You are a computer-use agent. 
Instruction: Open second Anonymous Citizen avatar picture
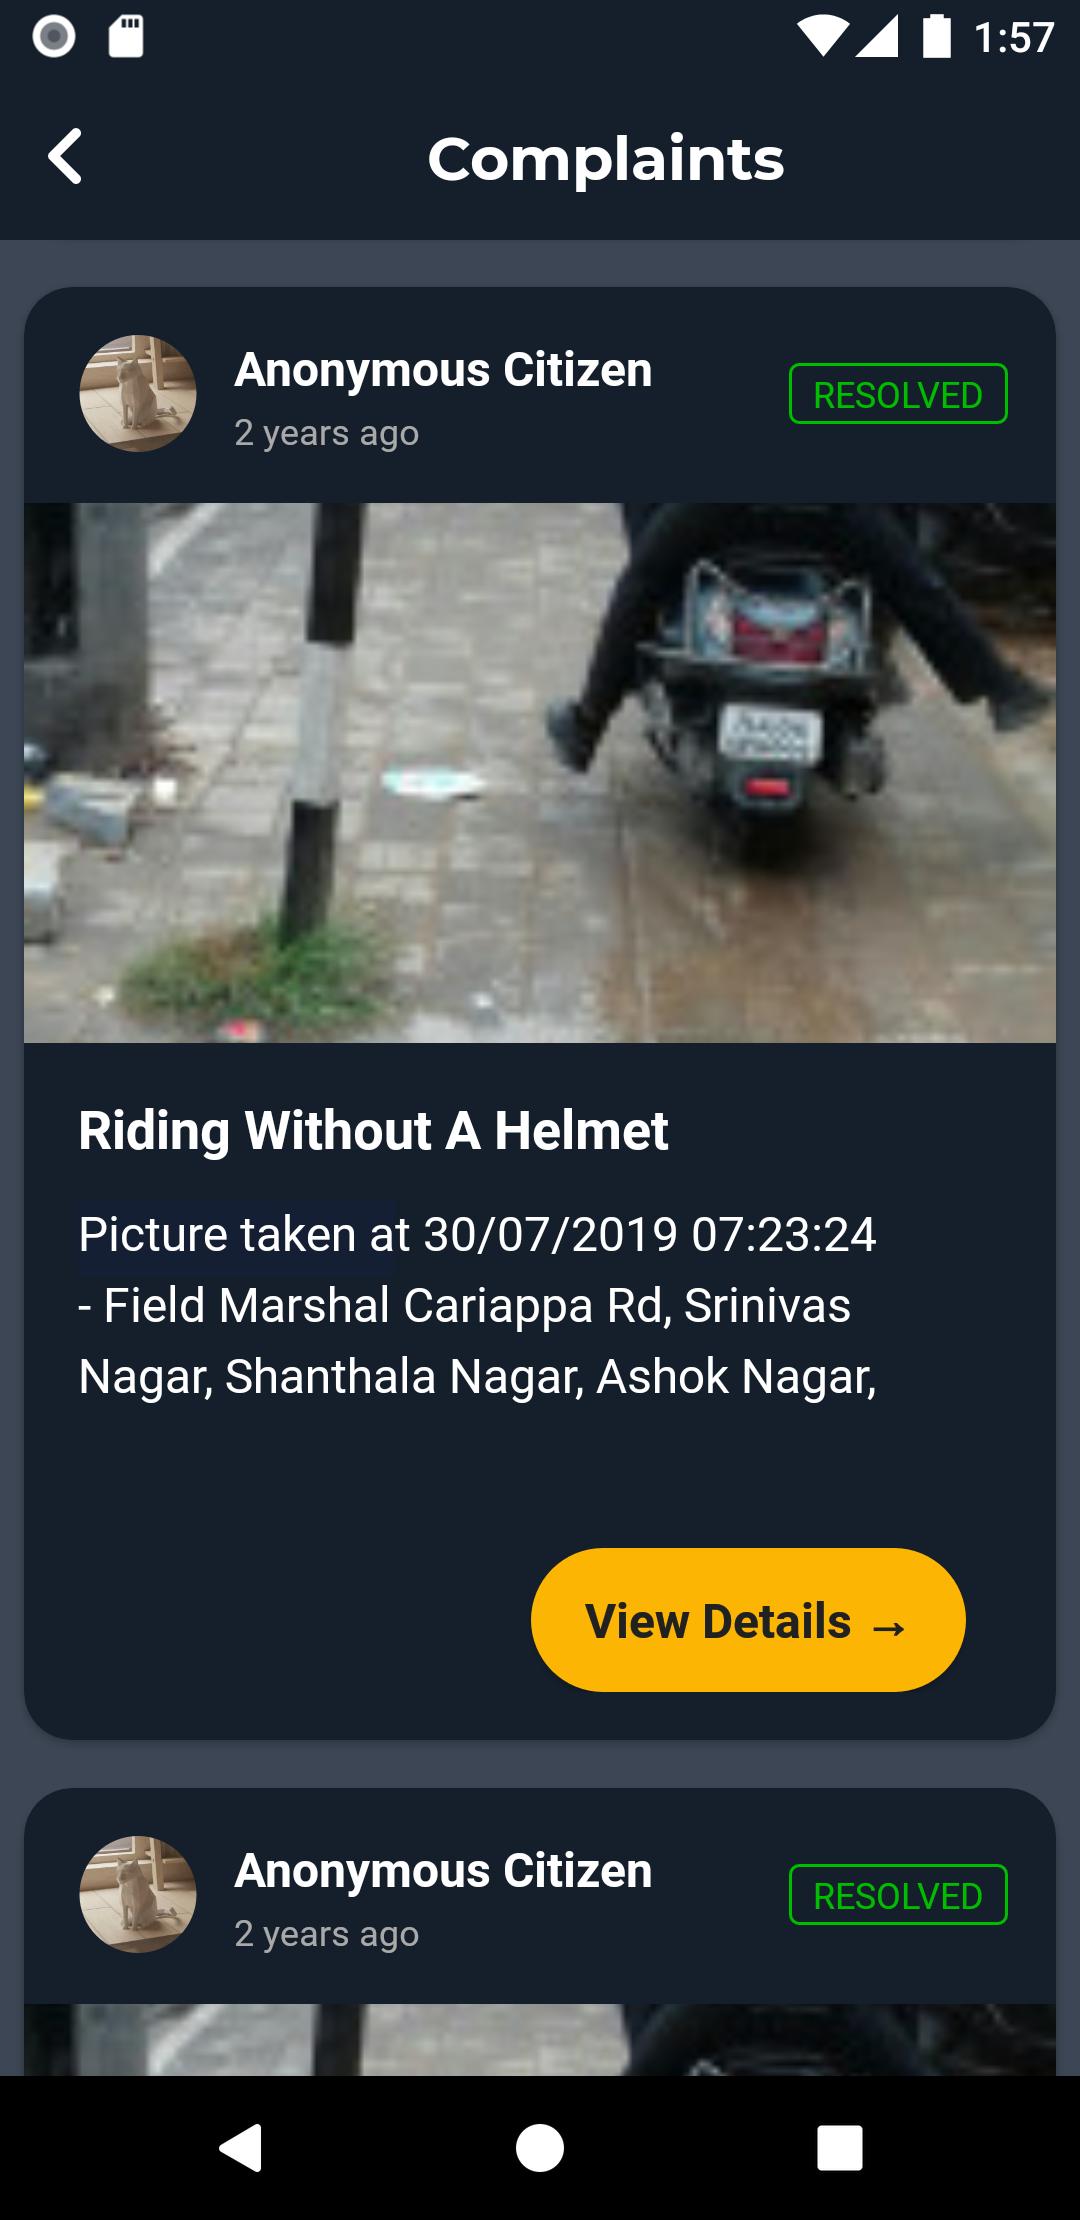click(x=138, y=1894)
